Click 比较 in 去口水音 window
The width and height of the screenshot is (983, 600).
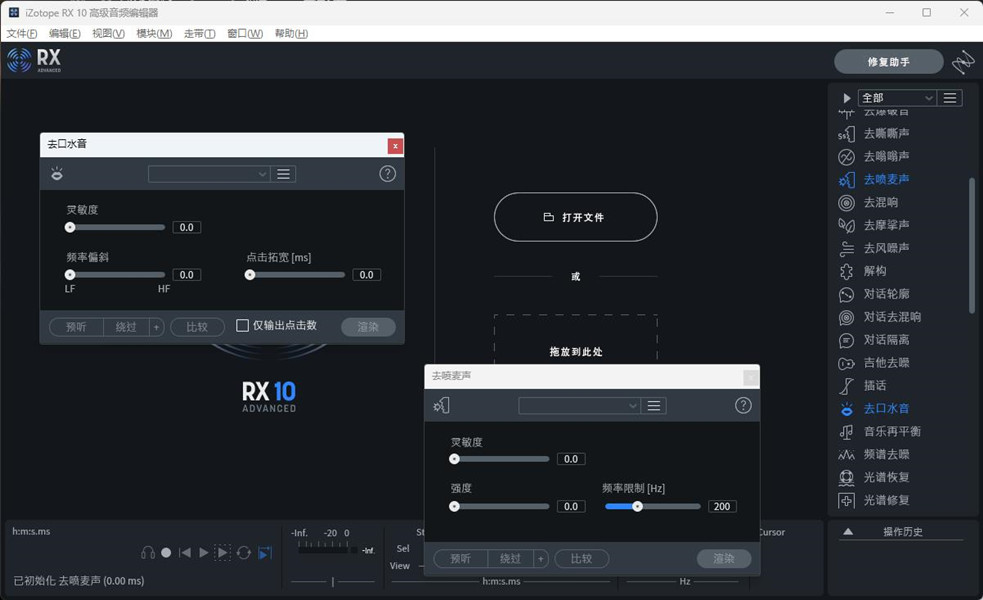tap(197, 327)
